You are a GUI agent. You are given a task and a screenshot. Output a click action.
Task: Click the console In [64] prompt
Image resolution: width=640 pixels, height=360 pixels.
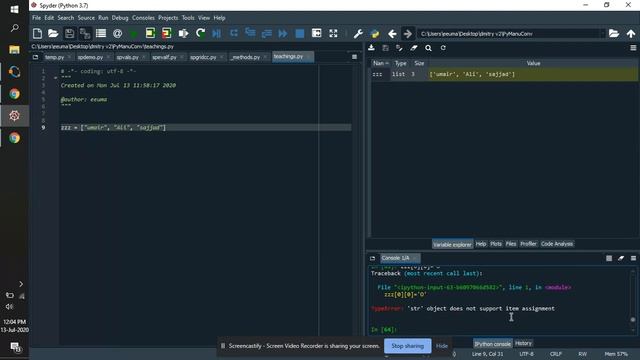coord(384,329)
